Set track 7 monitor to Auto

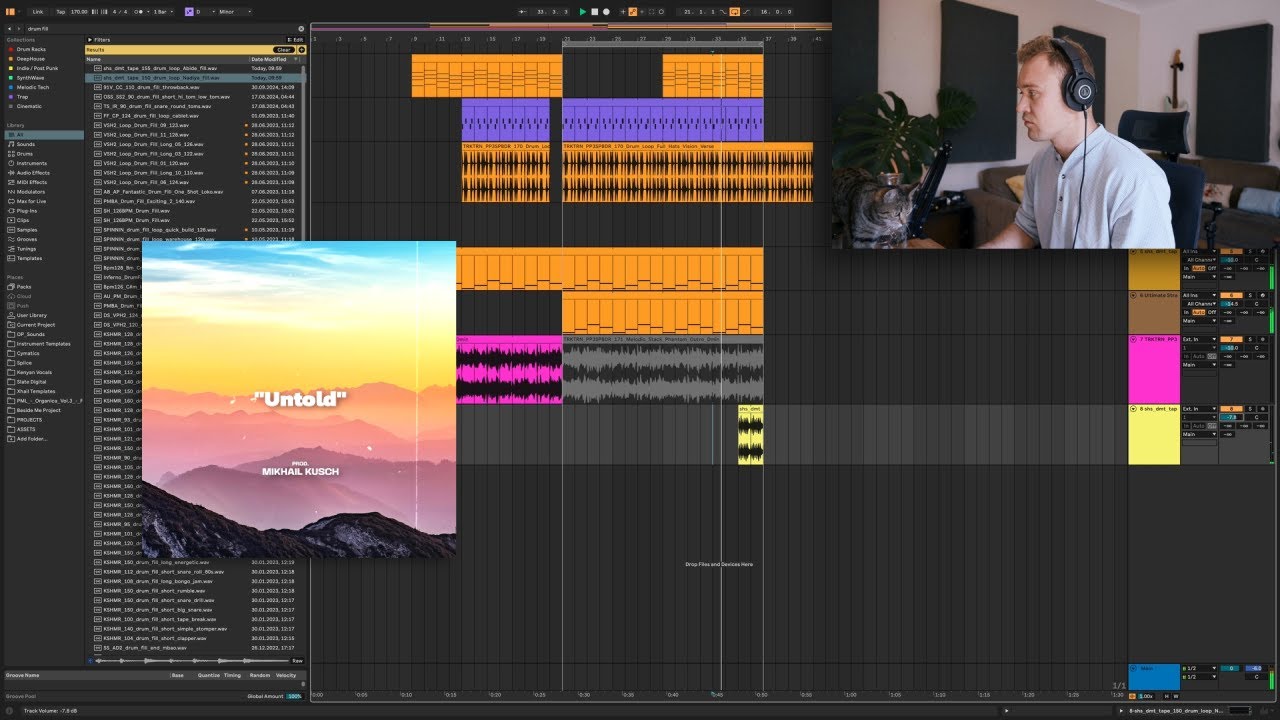(x=1198, y=356)
